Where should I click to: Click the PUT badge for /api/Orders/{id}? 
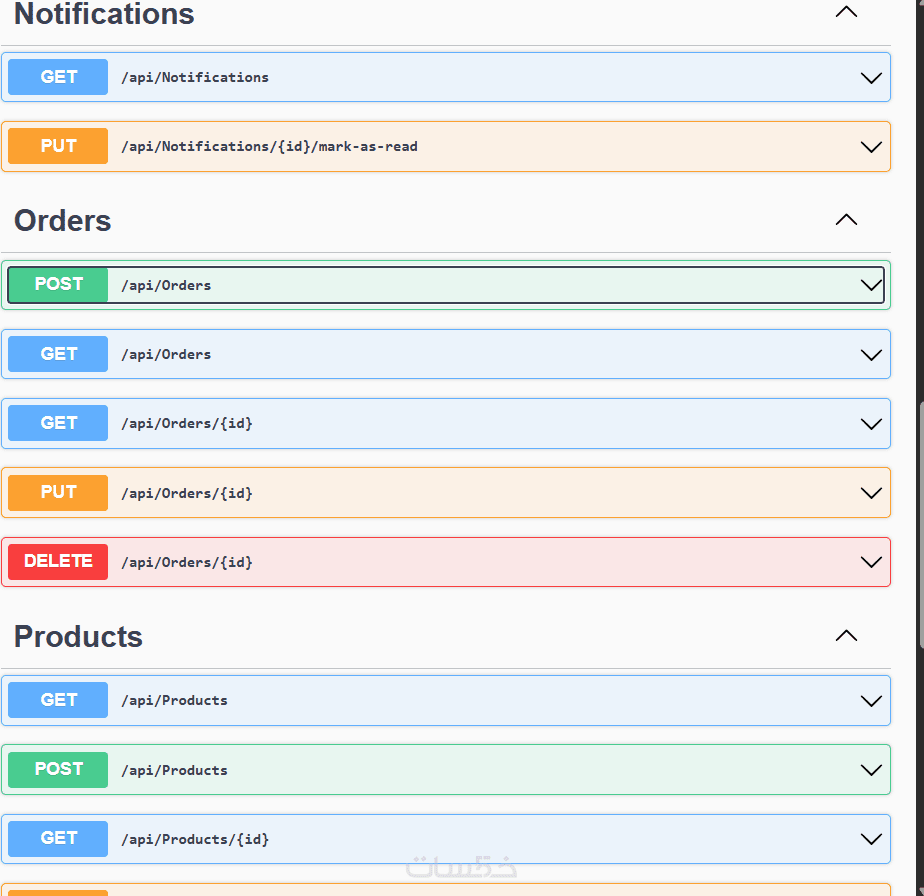click(58, 492)
